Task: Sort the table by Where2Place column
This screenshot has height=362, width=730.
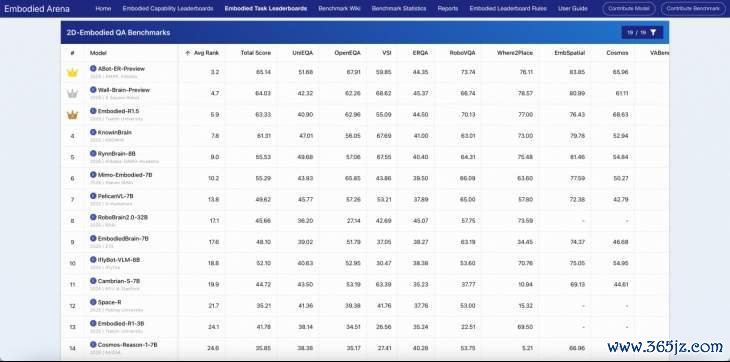Action: pyautogui.click(x=515, y=53)
